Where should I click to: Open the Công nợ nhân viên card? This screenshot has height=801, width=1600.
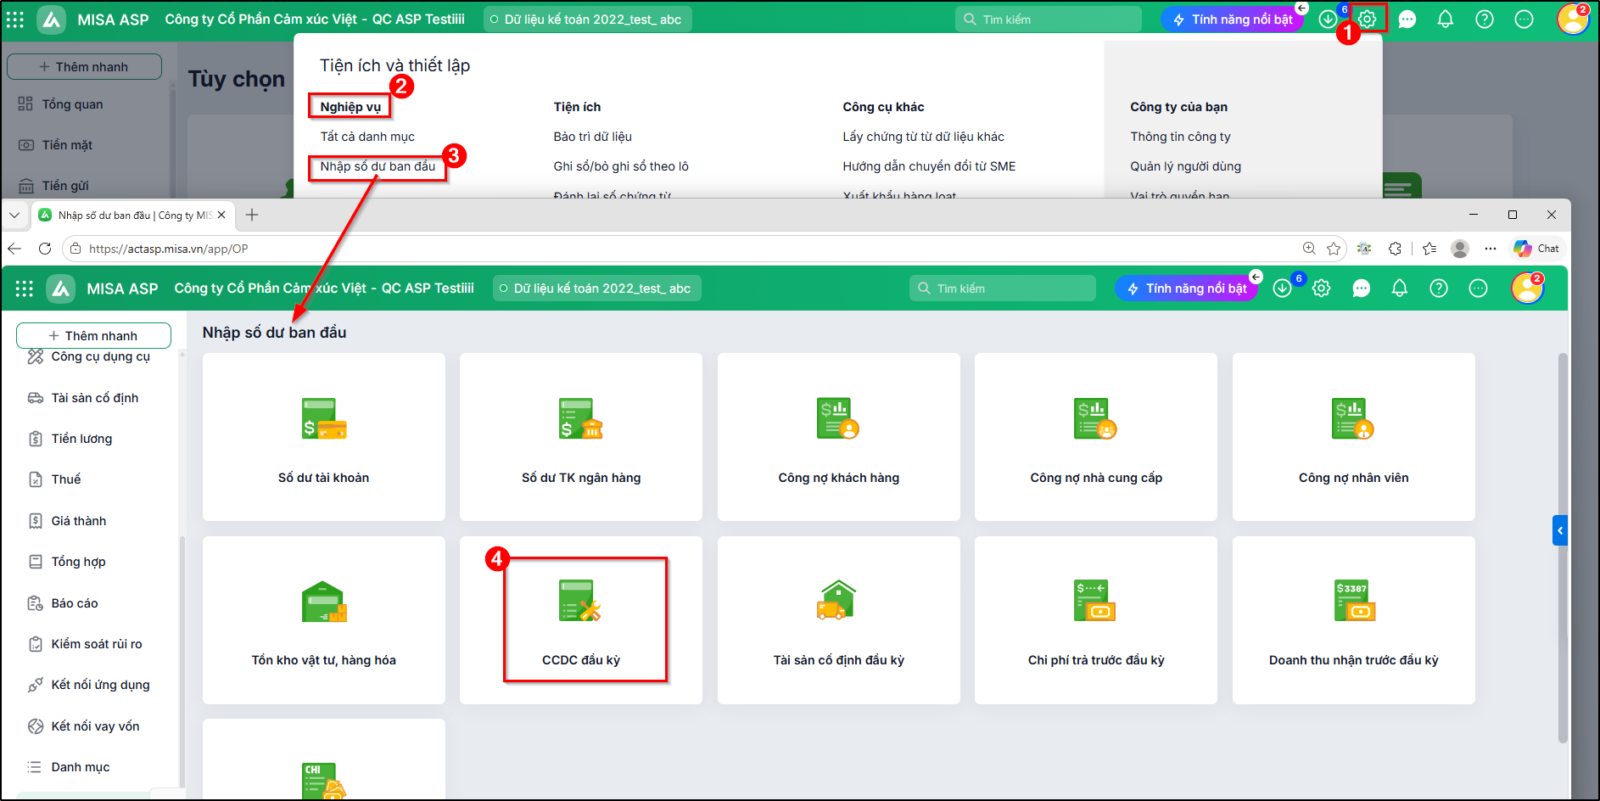[x=1354, y=437]
